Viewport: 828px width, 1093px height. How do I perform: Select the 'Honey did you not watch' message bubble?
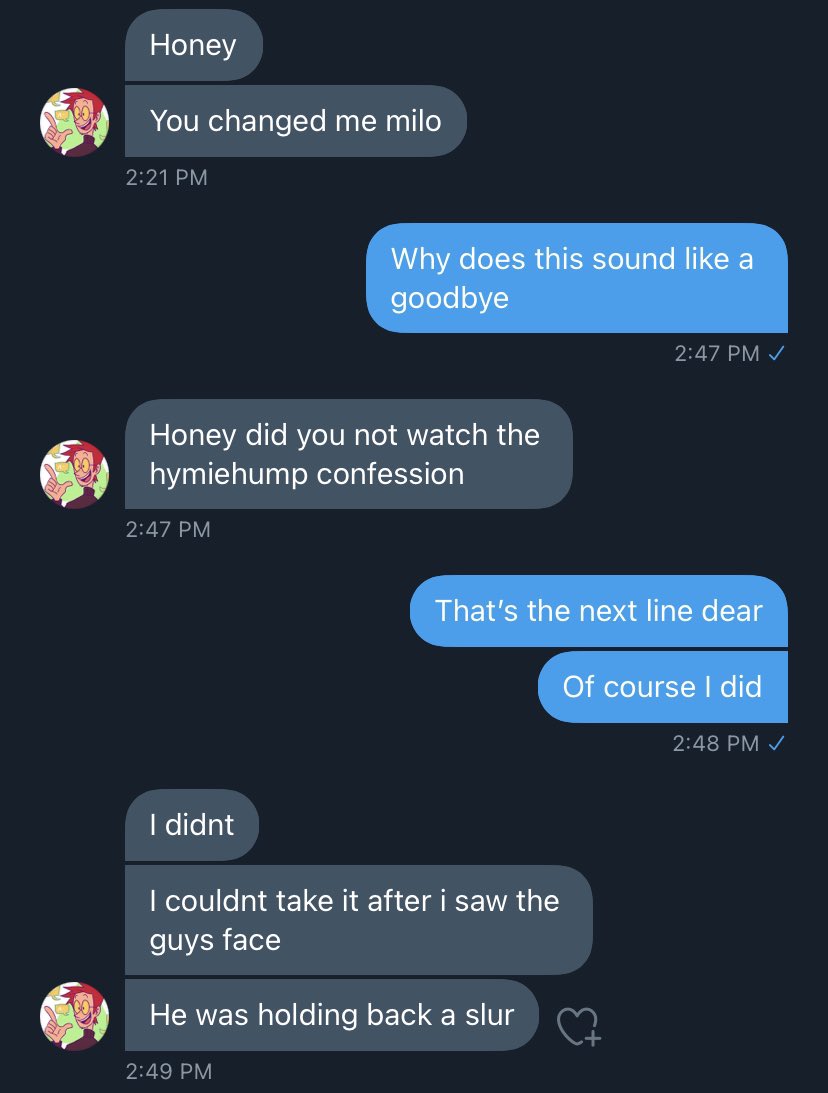click(x=348, y=454)
